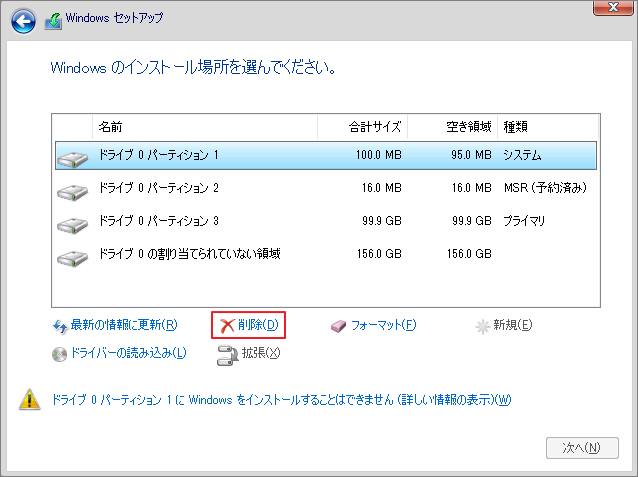This screenshot has width=638, height=477.
Task: Click the 16.0 MB total size cell
Action: (x=382, y=188)
